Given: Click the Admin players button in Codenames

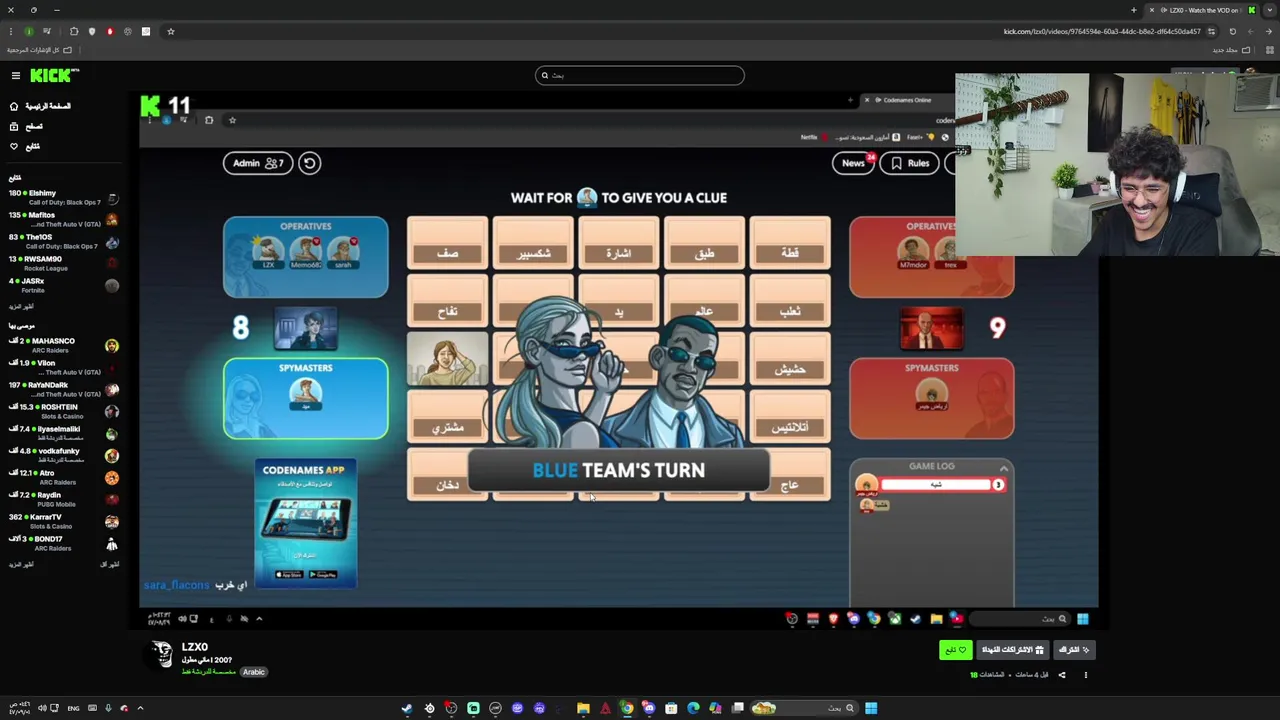Looking at the screenshot, I should pyautogui.click(x=258, y=163).
